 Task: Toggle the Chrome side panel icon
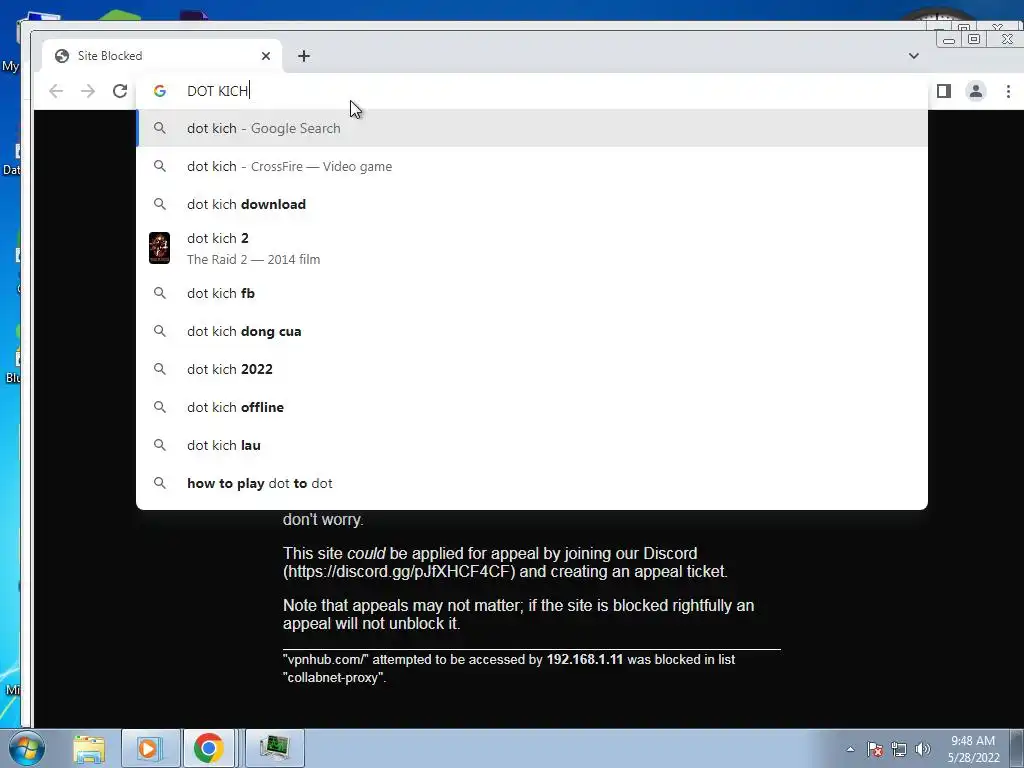click(x=944, y=91)
